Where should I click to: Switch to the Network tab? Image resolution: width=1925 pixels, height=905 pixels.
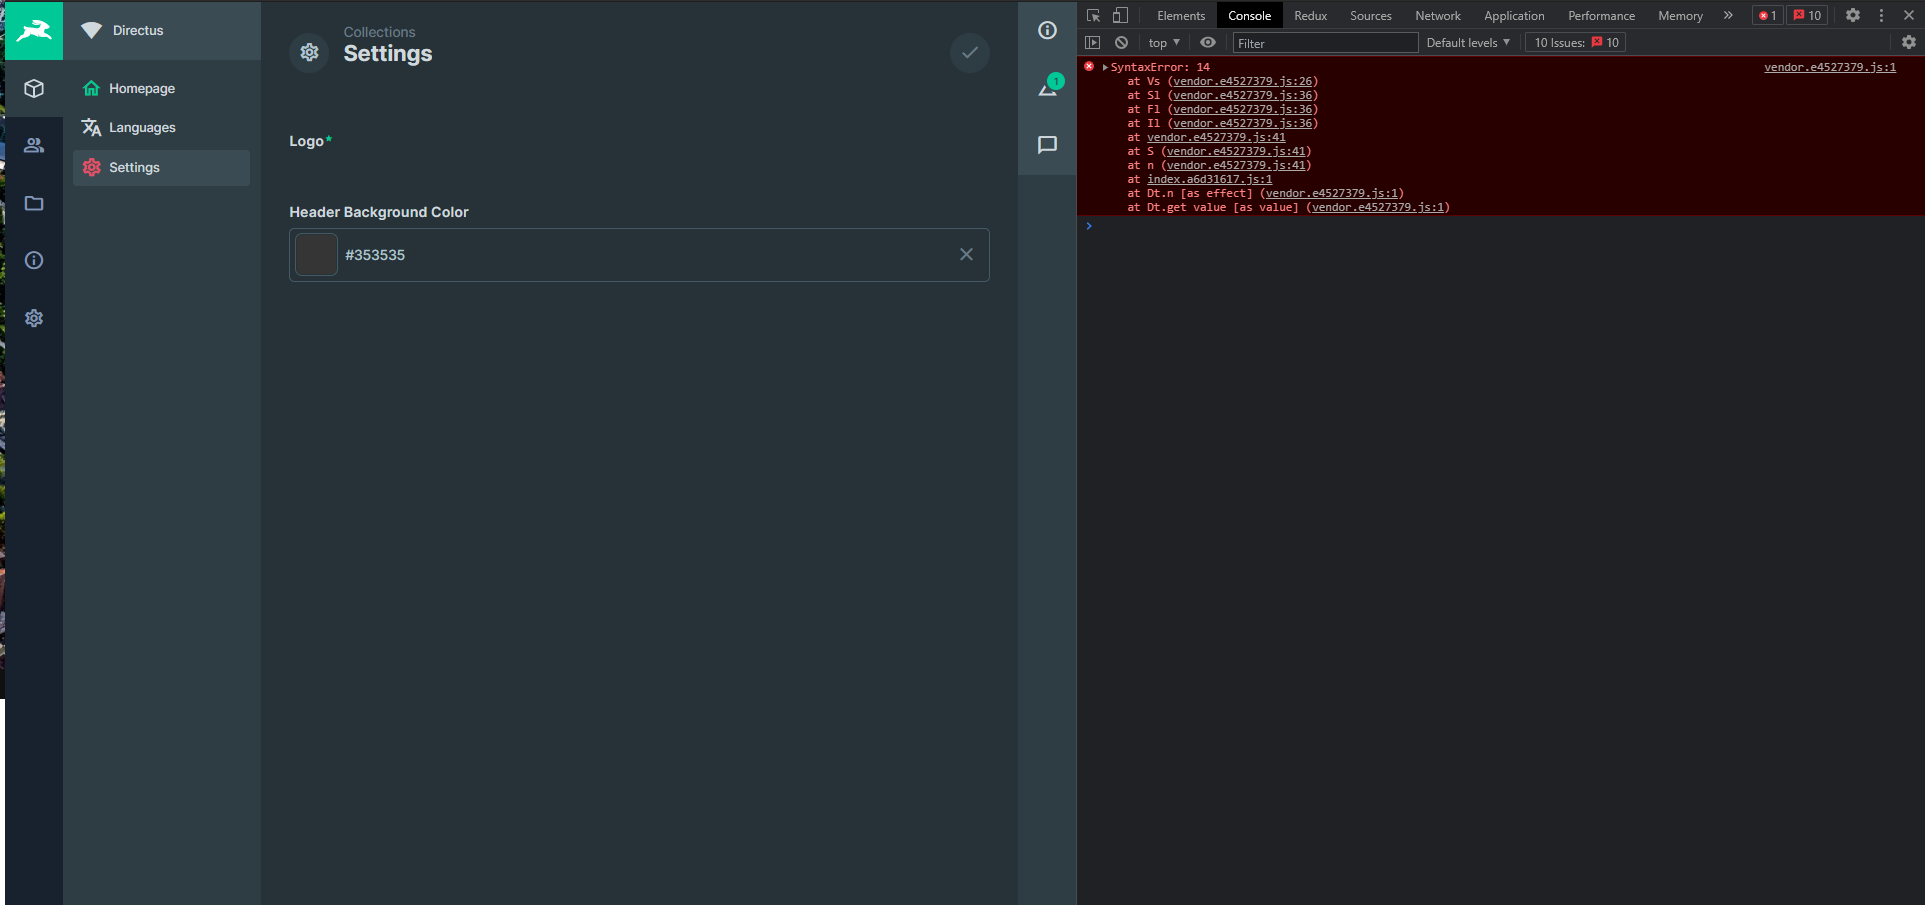click(x=1437, y=15)
